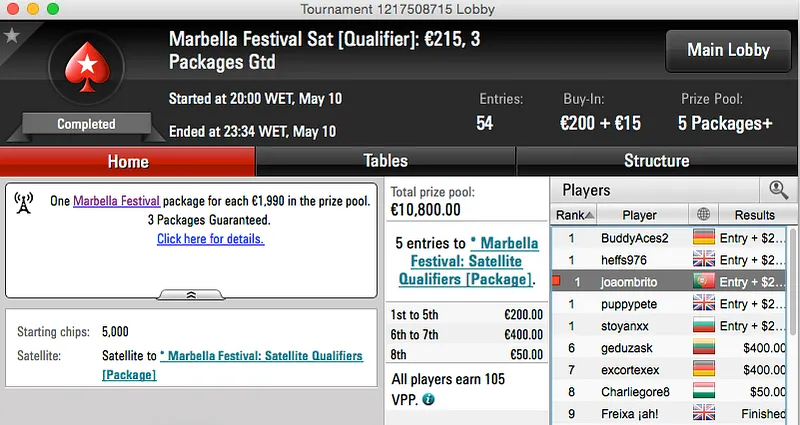The image size is (800, 425).
Task: Open the player search magnifier
Action: [x=777, y=189]
